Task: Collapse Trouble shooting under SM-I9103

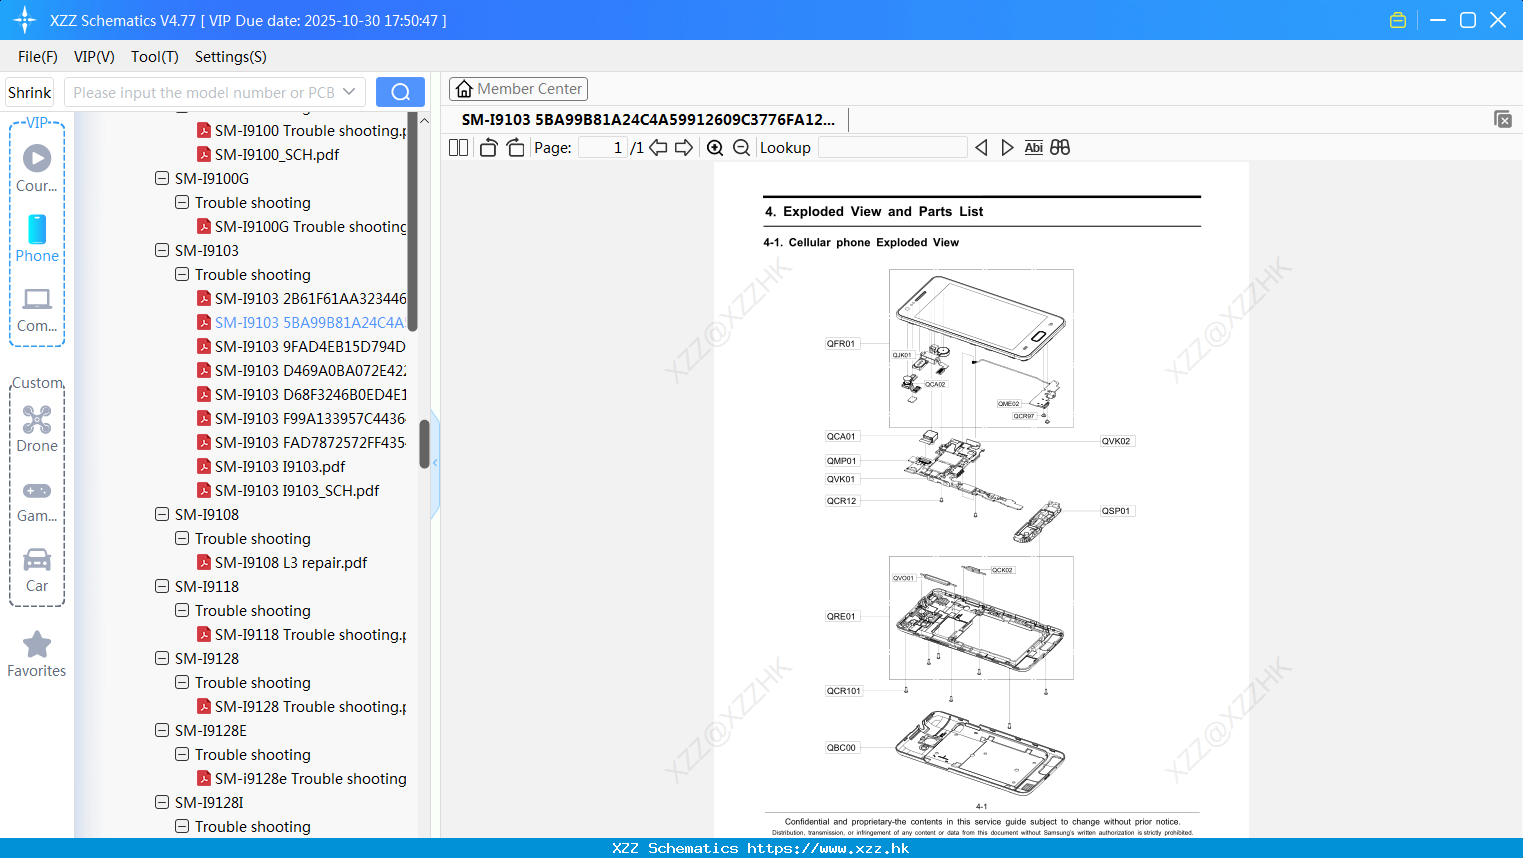Action: point(182,275)
